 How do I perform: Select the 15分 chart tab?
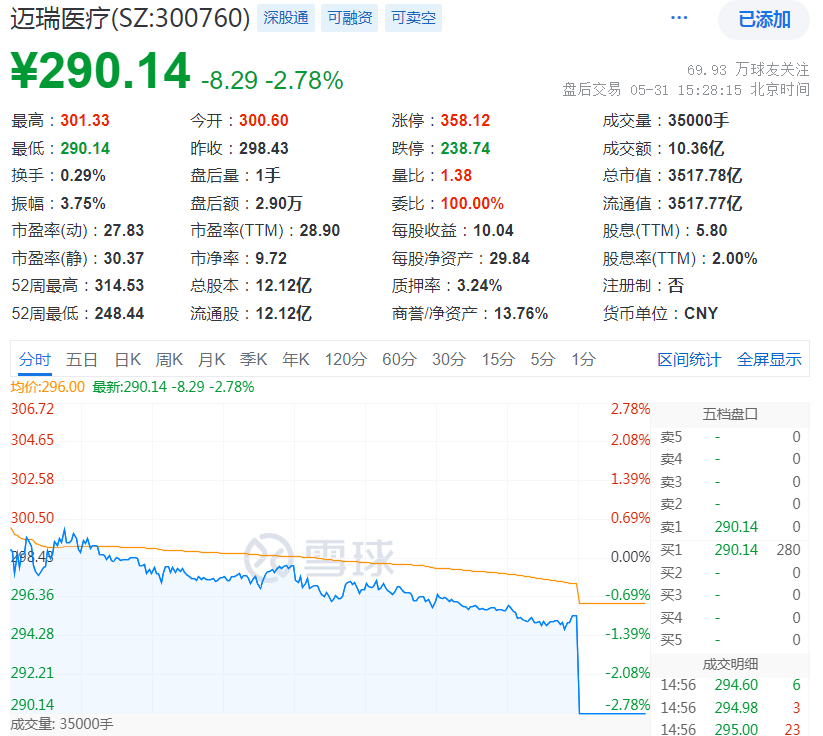(499, 360)
